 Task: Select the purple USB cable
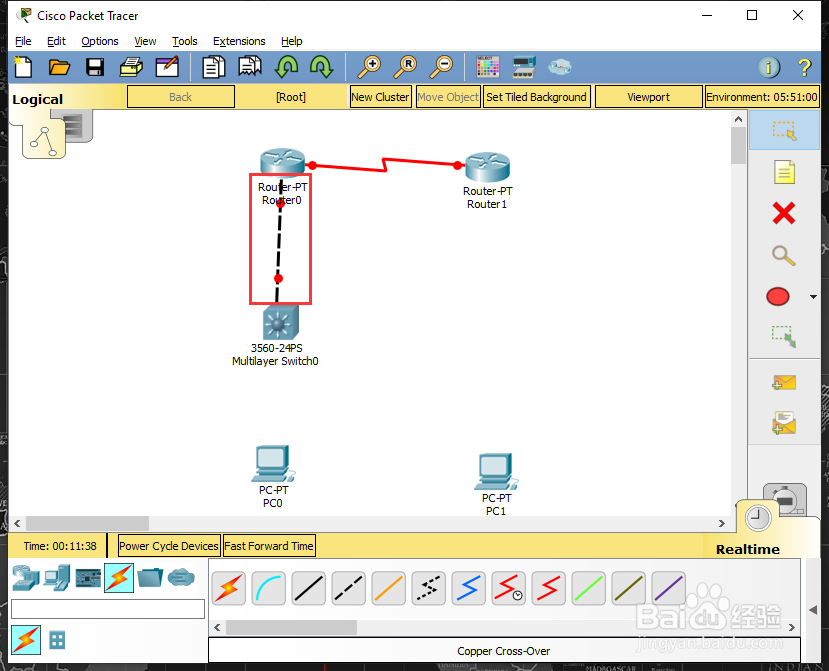(x=668, y=588)
